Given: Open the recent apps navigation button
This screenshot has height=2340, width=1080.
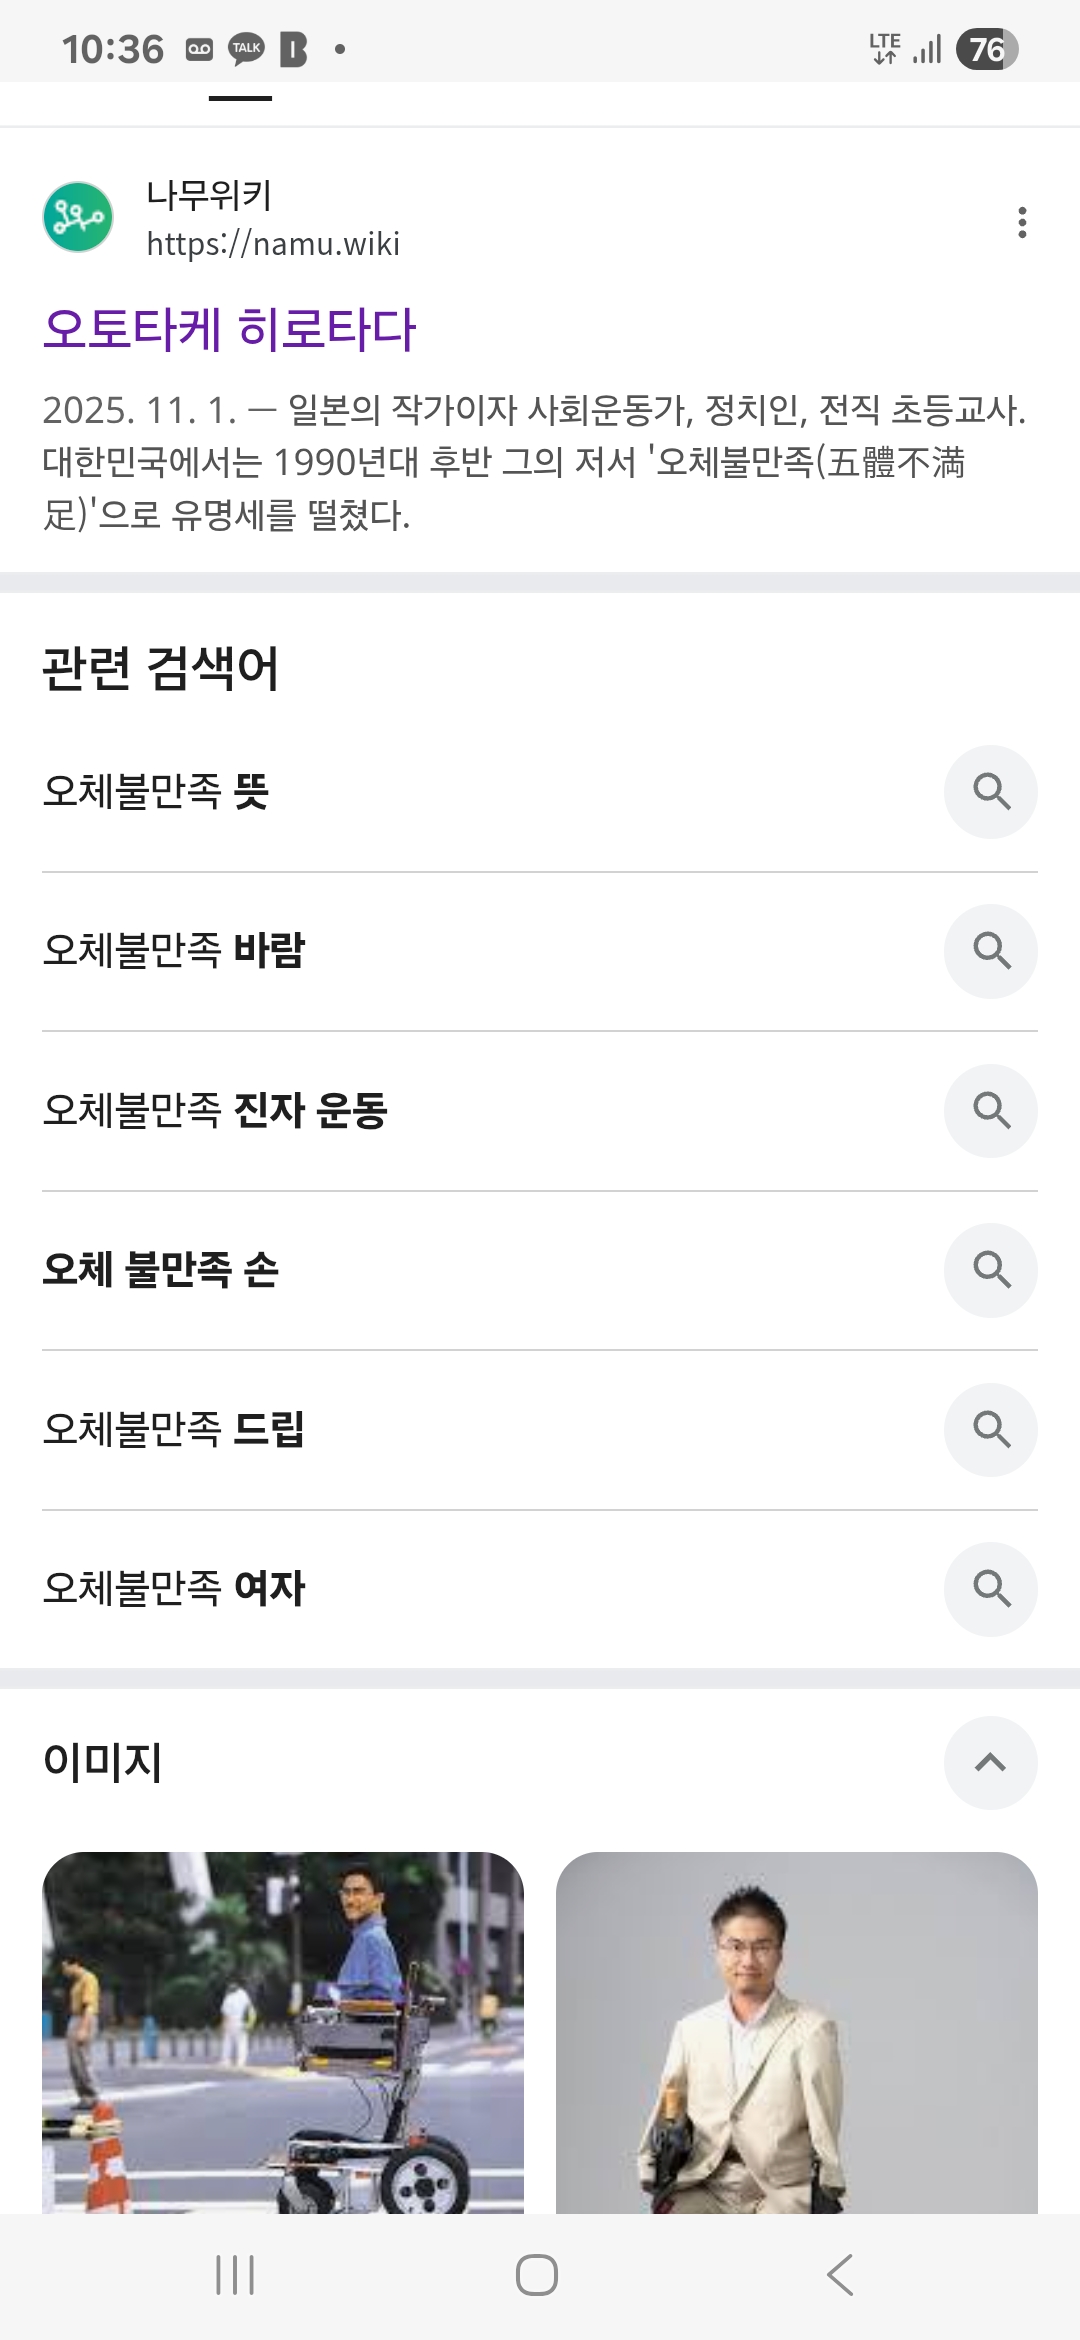Looking at the screenshot, I should [235, 2275].
